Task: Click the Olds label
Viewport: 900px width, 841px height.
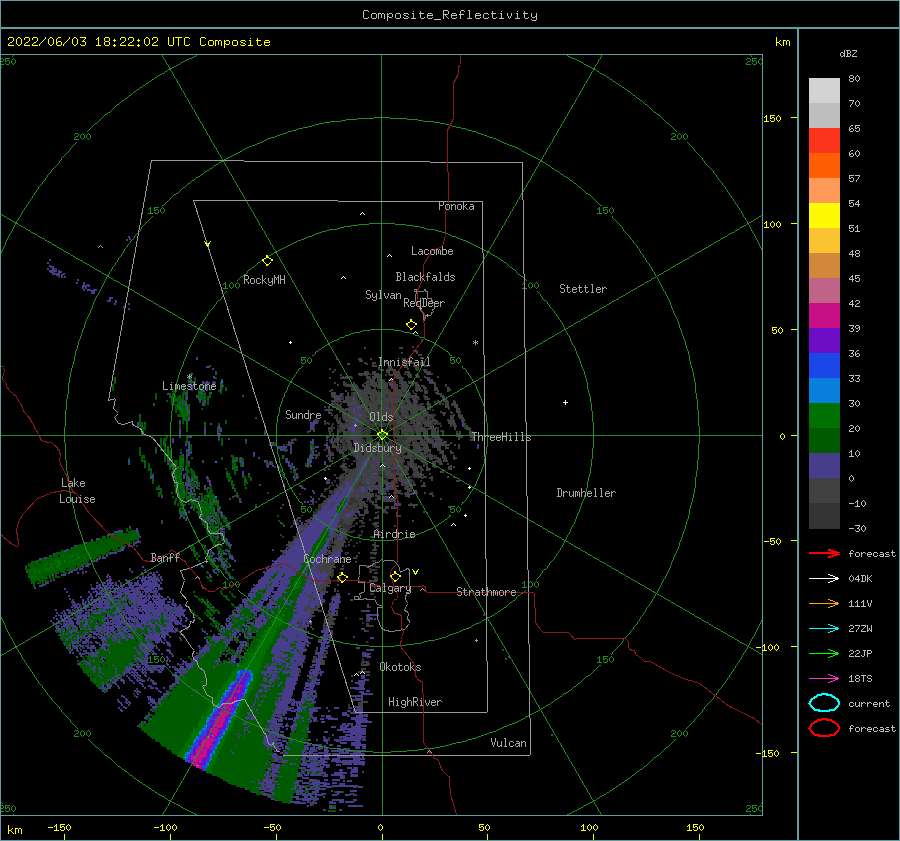Action: point(381,417)
